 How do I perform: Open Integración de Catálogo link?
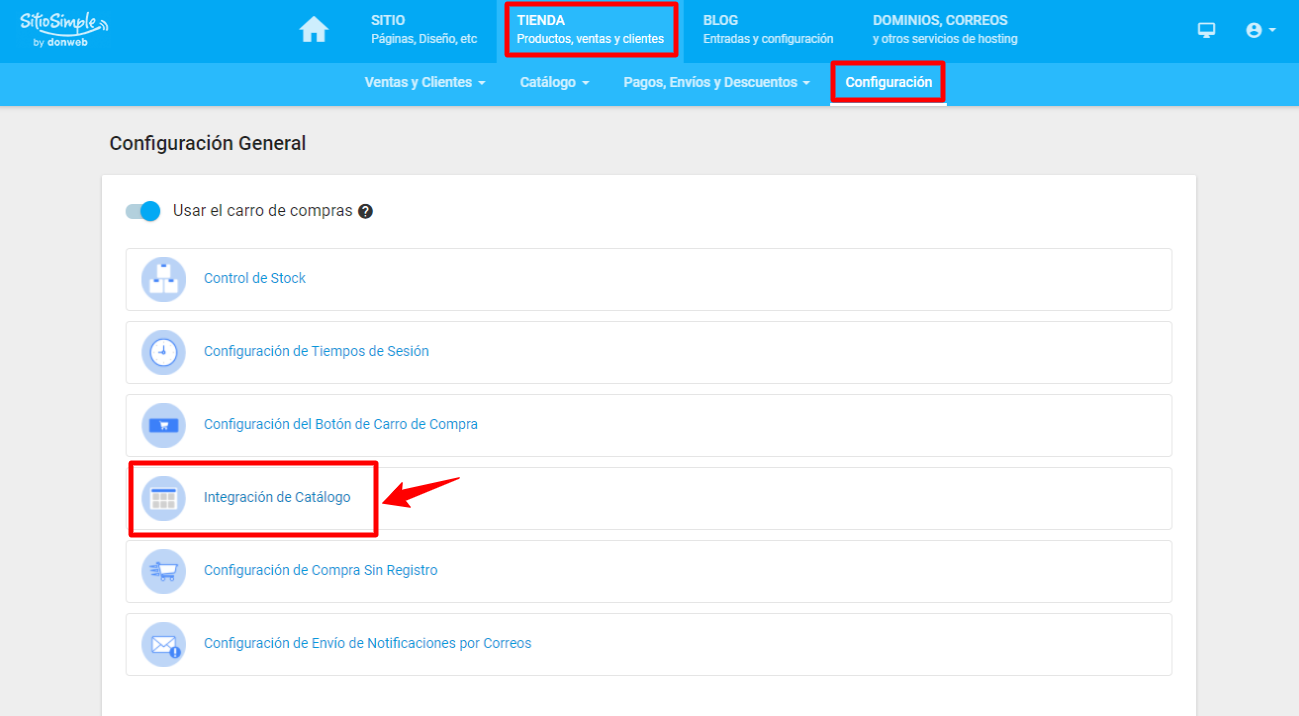tap(277, 497)
